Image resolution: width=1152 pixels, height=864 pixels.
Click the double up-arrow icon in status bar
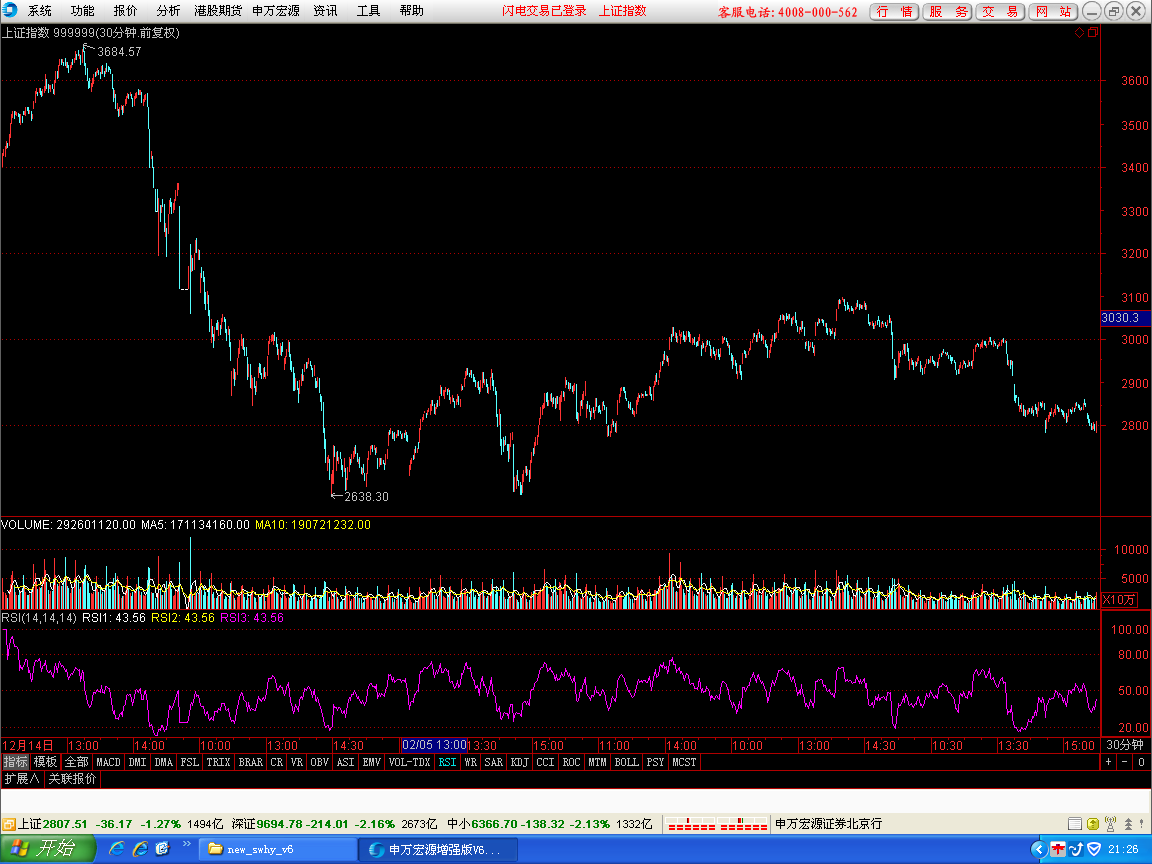point(1128,824)
